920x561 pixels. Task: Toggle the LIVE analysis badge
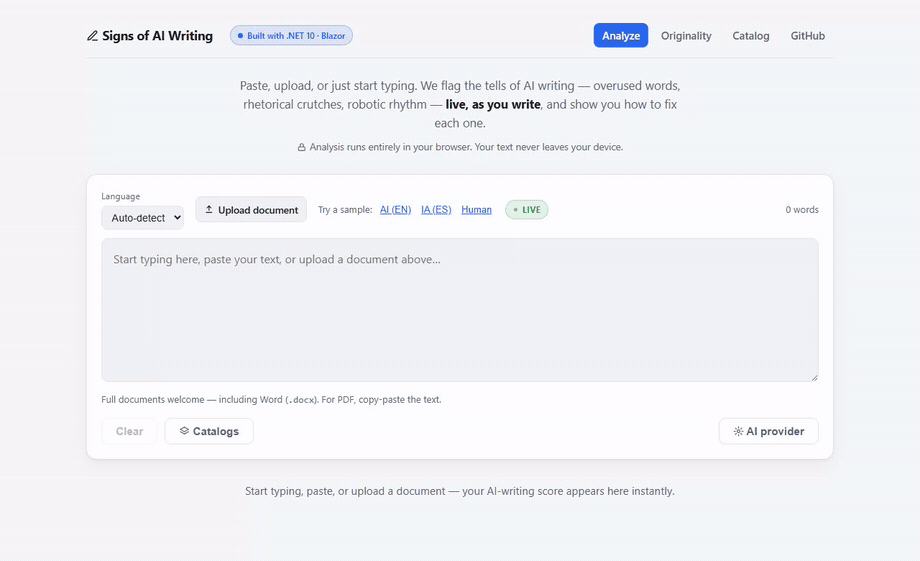coord(527,209)
